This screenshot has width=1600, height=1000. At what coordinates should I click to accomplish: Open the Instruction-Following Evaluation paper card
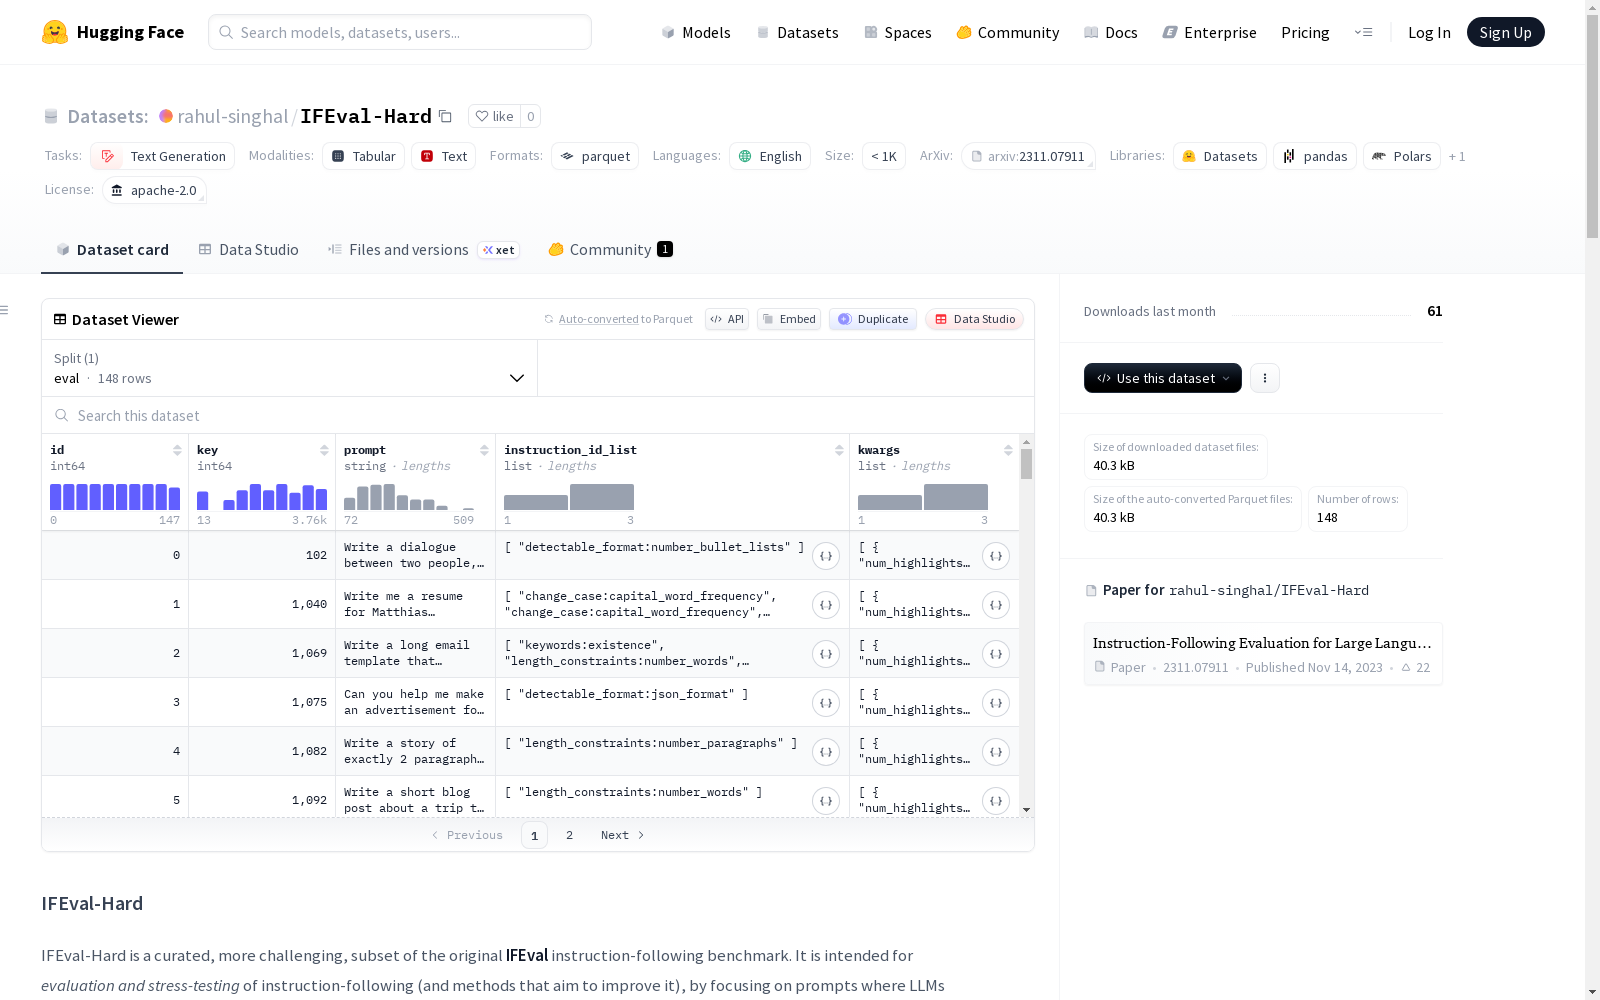tap(1263, 654)
